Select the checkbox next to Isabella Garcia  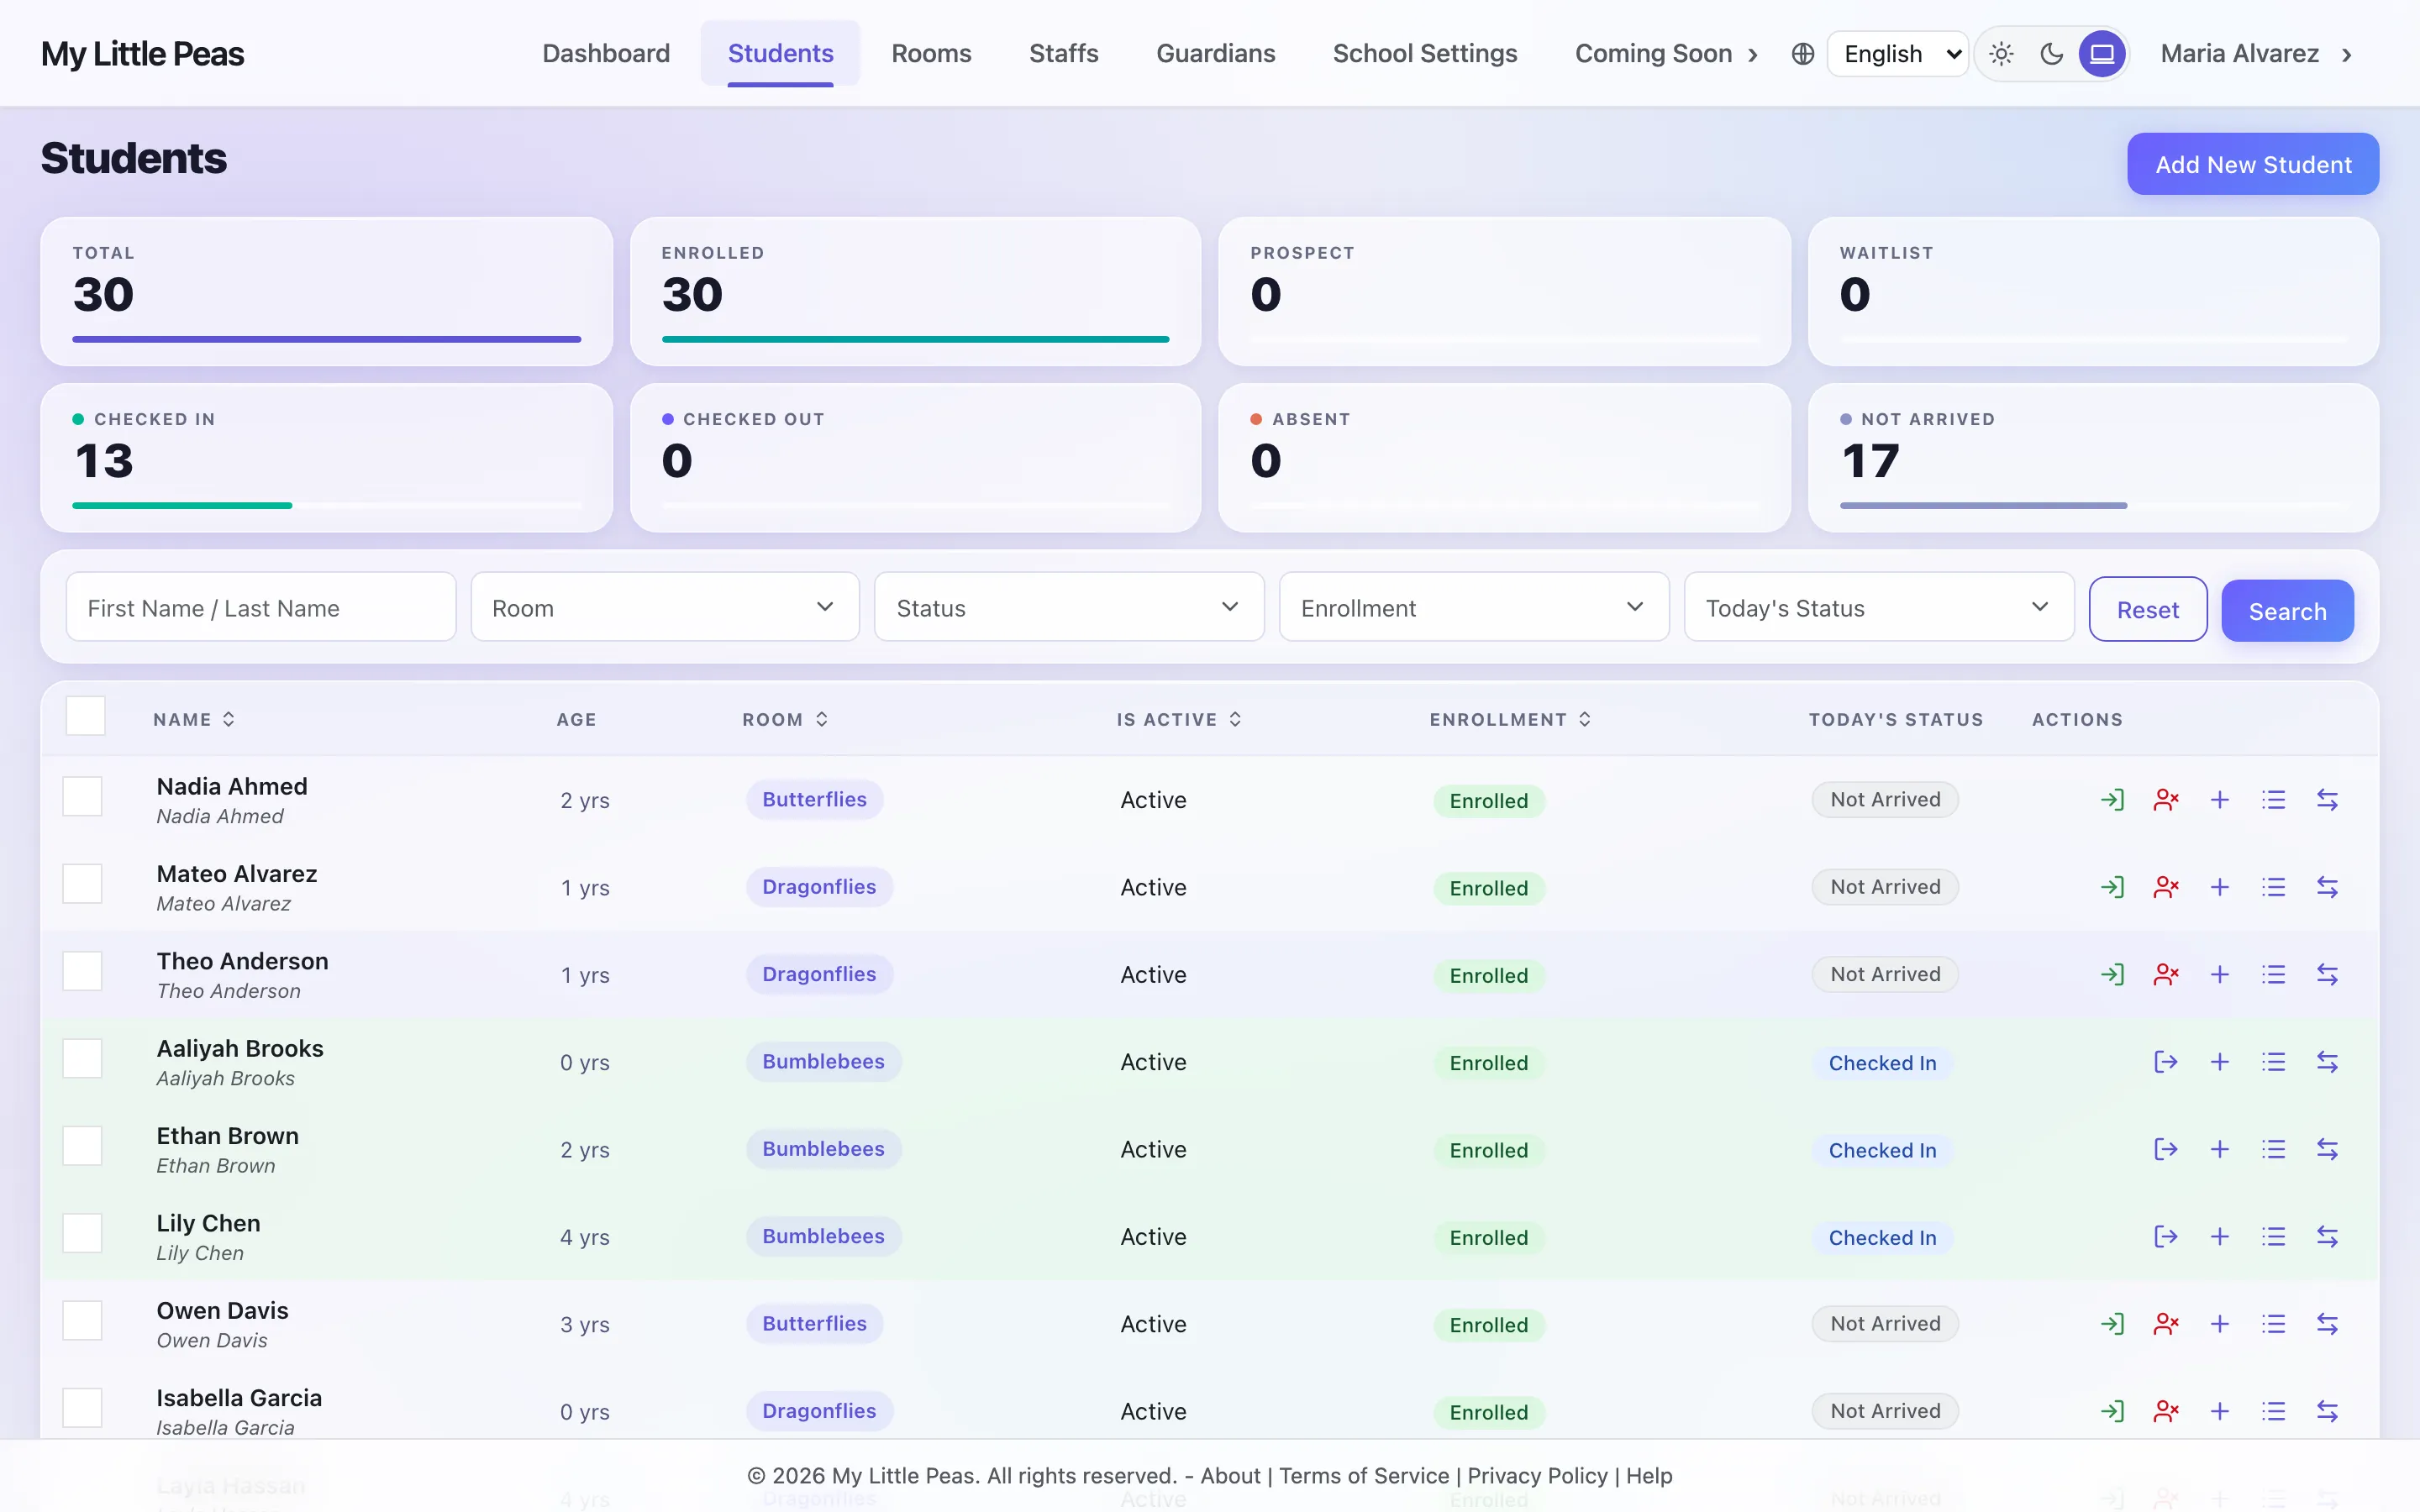coord(82,1408)
